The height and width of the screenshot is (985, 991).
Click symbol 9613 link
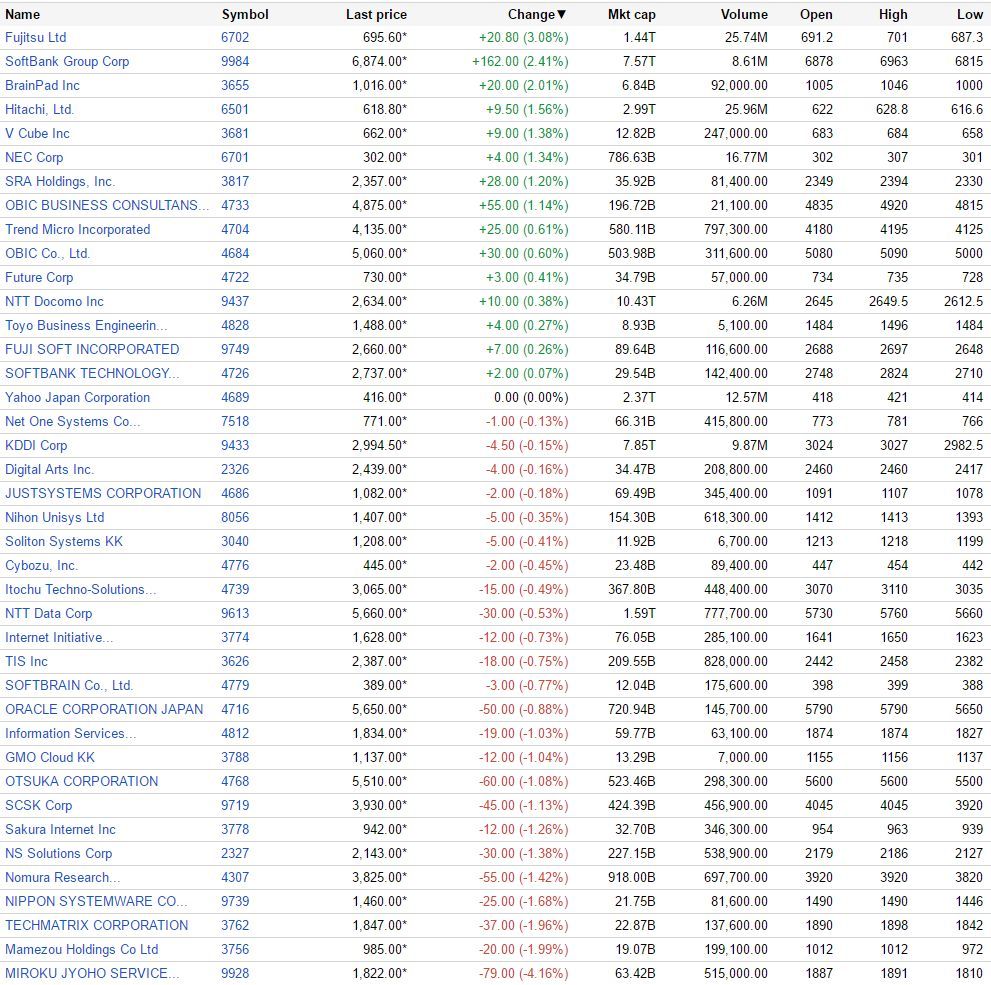(x=235, y=613)
